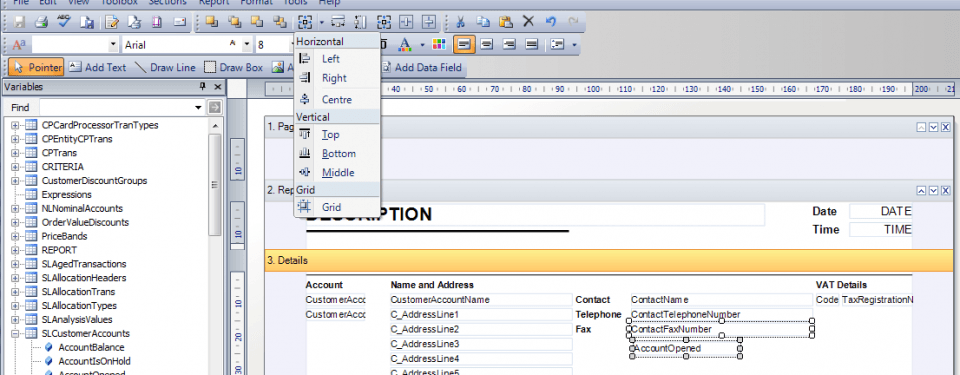Click the Cut scissors icon
960x375 pixels.
[x=460, y=22]
